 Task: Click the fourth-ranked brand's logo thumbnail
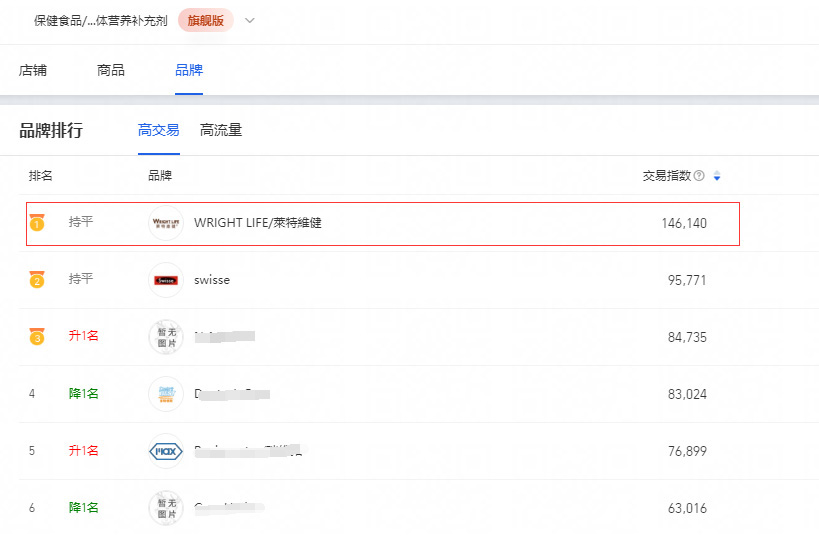pos(166,394)
